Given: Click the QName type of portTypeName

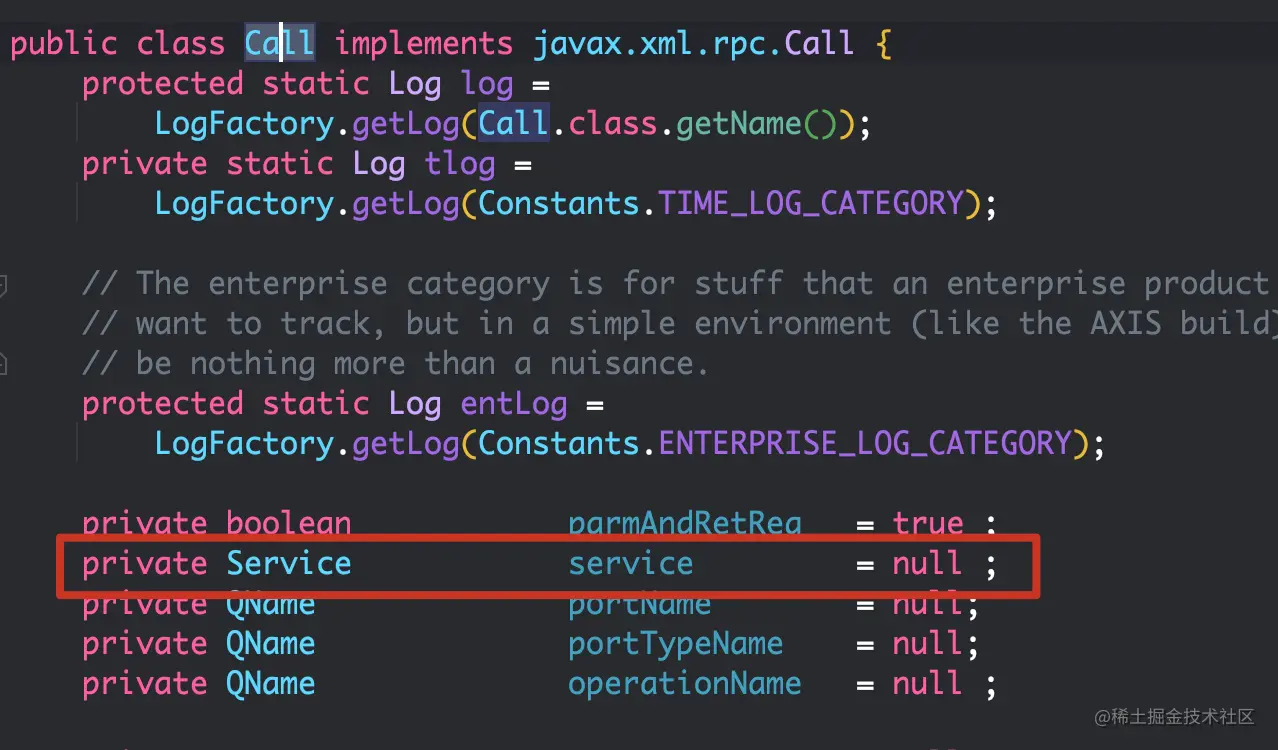Looking at the screenshot, I should coord(270,644).
